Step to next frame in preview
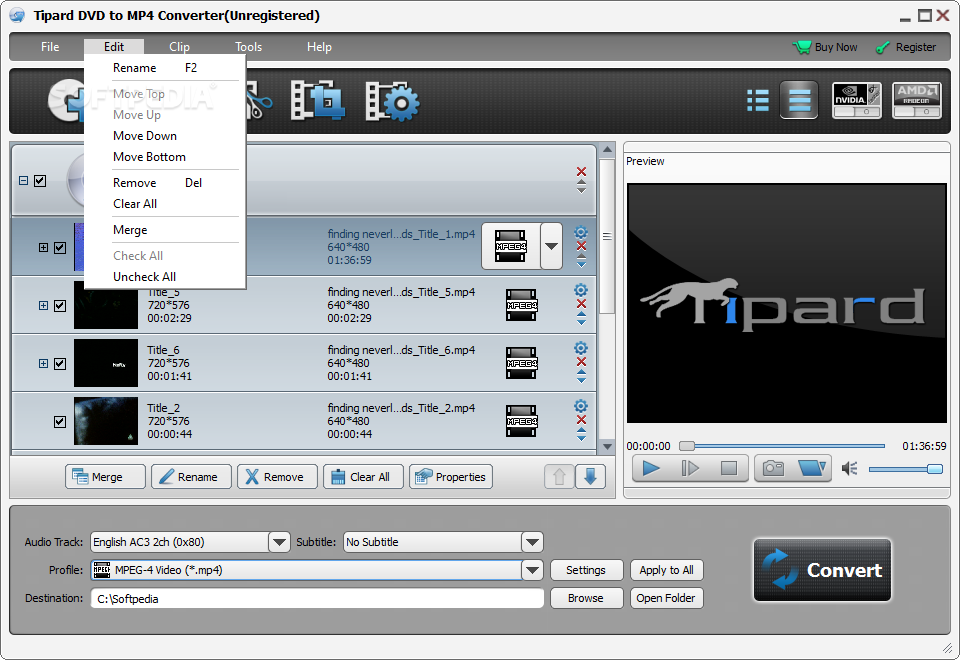960x660 pixels. (690, 468)
